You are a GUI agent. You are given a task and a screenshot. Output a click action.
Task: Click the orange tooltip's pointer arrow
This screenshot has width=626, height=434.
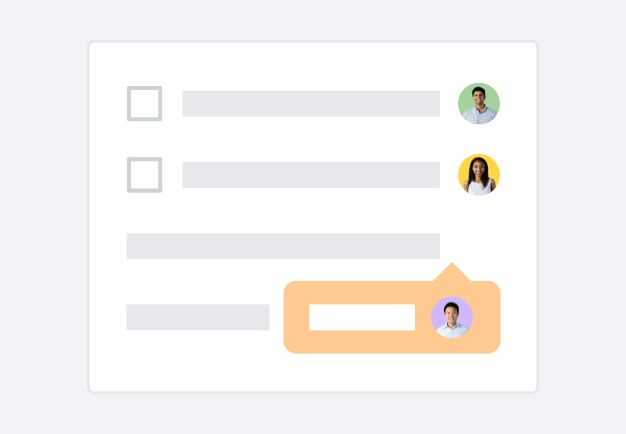coord(452,273)
